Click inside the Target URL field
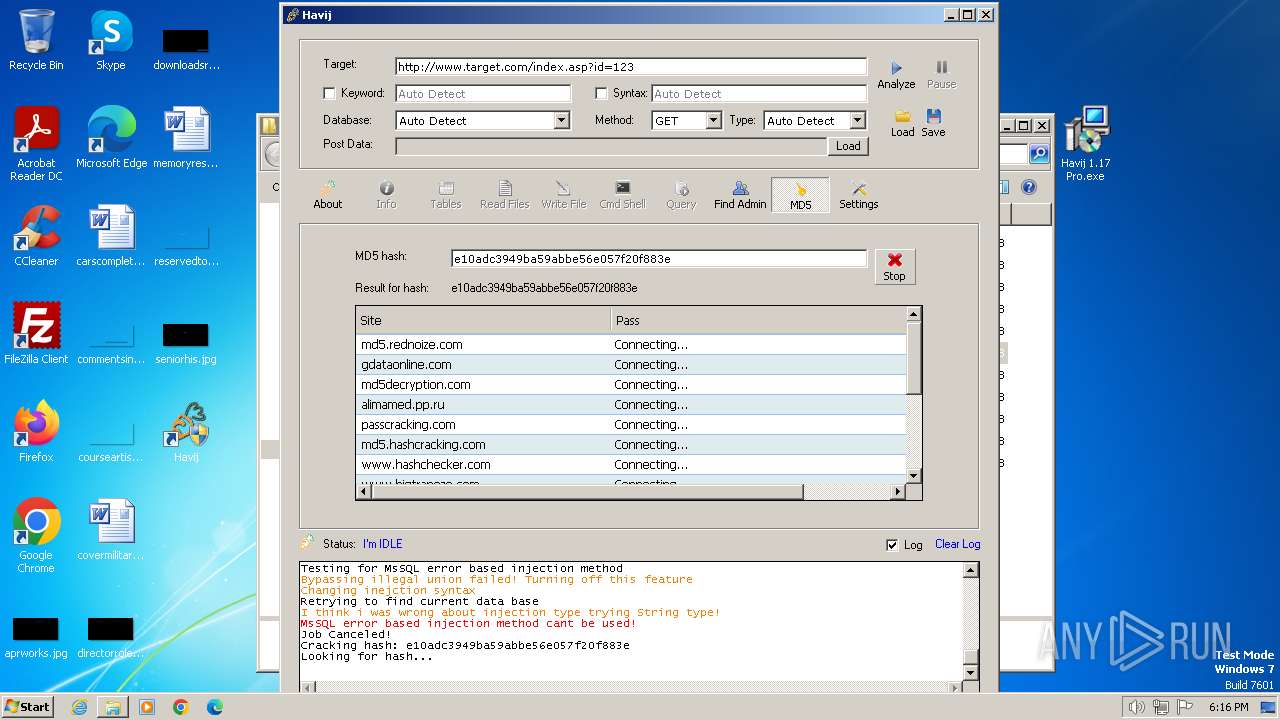 click(x=630, y=67)
